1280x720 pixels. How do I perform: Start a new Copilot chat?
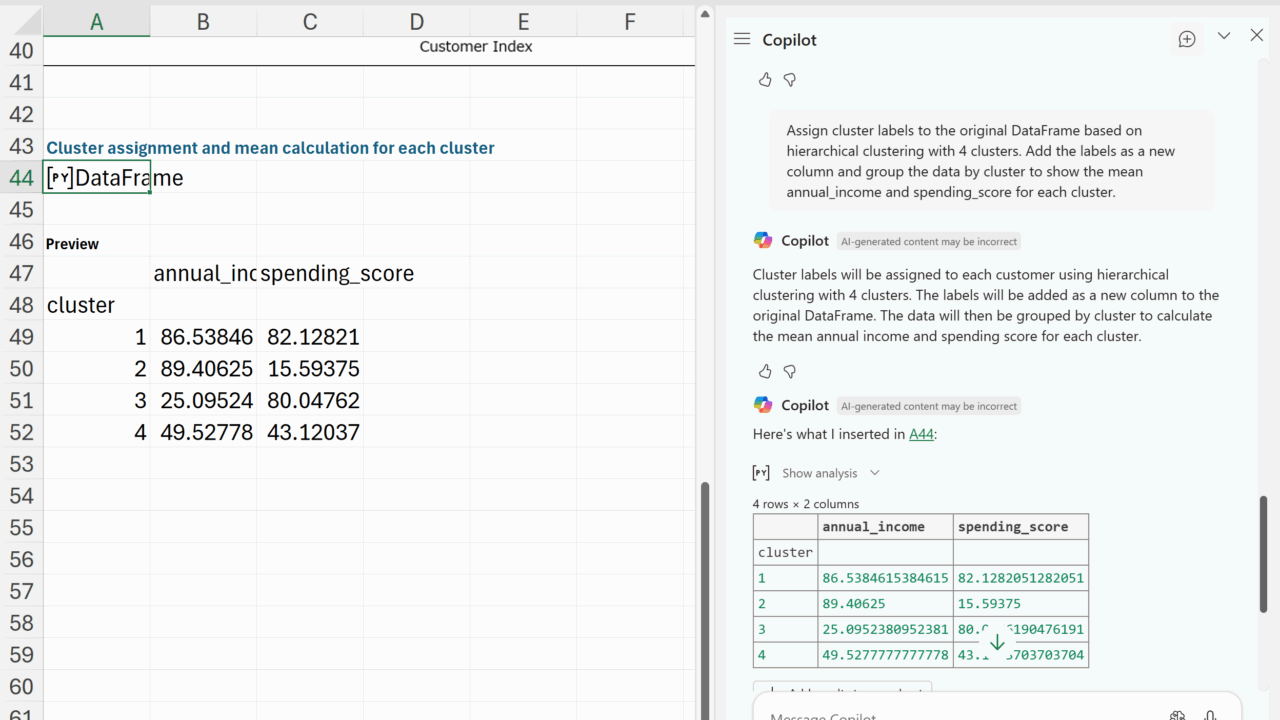tap(1187, 39)
